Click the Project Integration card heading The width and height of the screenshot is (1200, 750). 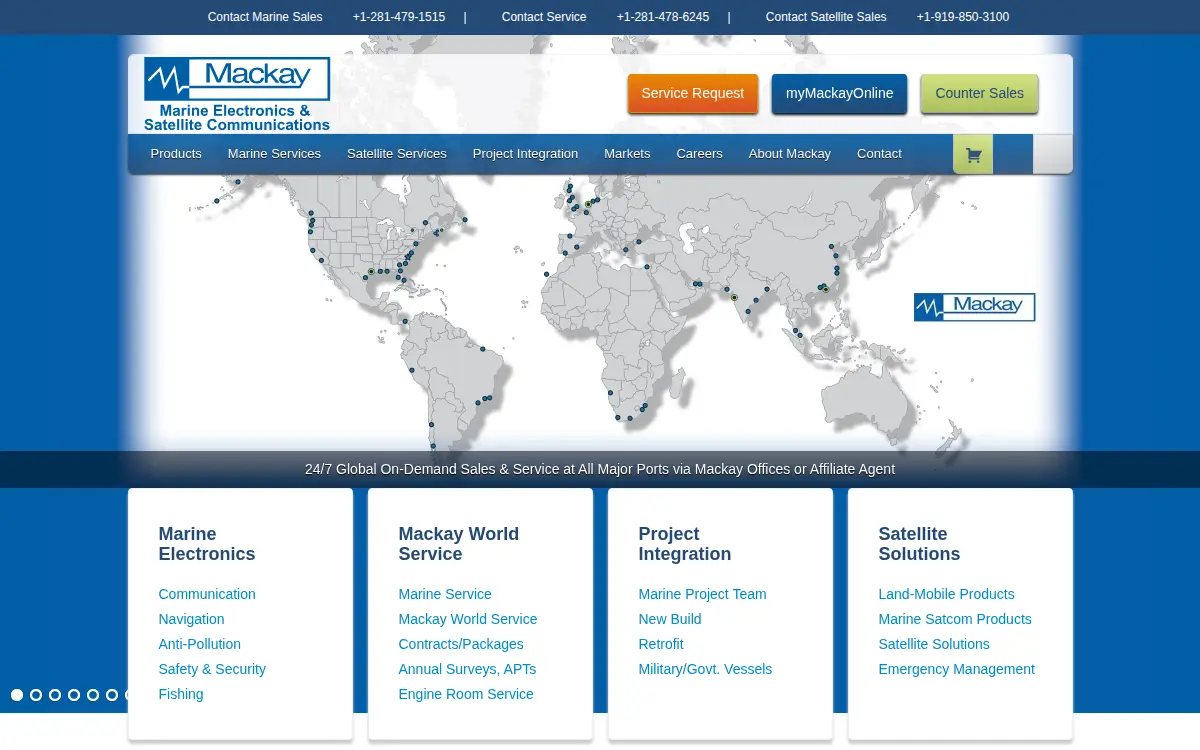click(685, 544)
